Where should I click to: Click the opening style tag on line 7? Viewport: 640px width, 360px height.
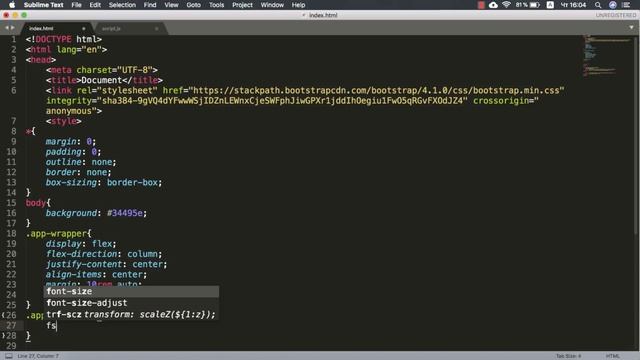click(64, 121)
